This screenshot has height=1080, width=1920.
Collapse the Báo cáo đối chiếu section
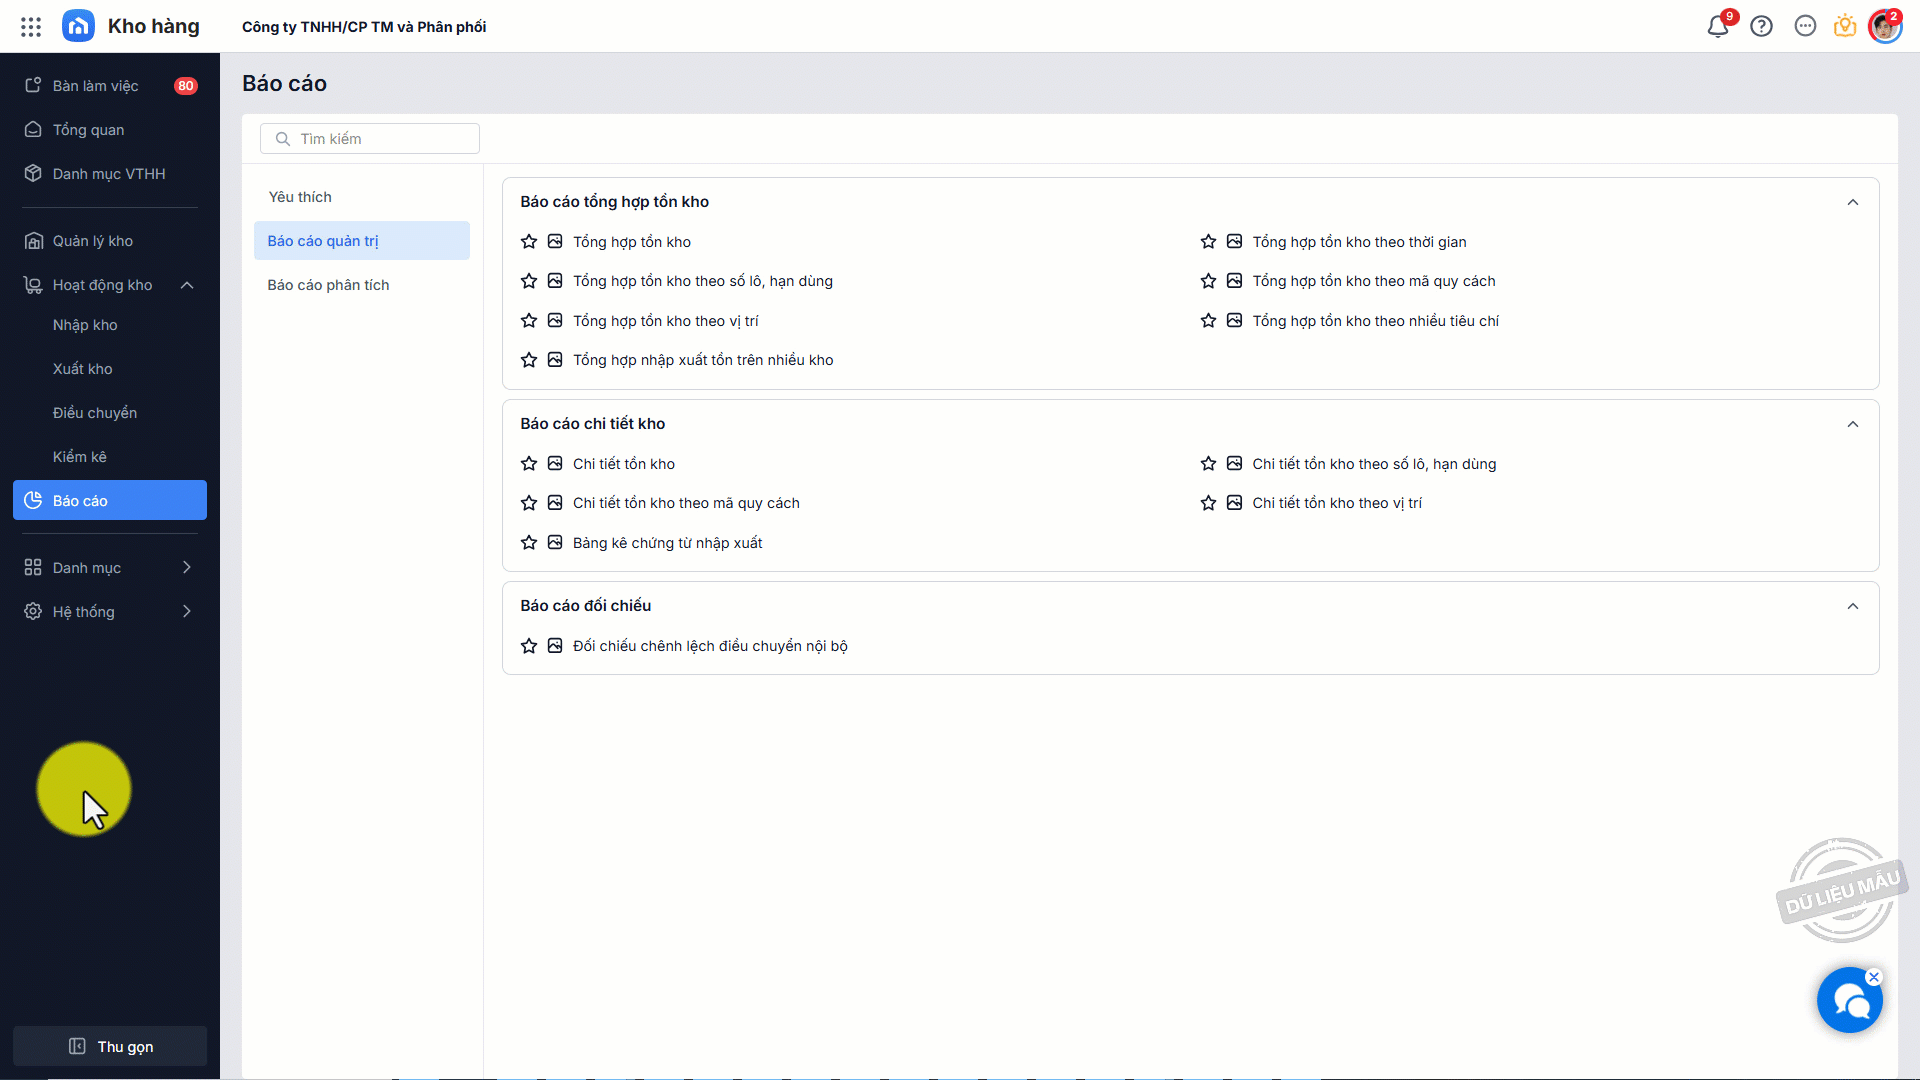click(x=1852, y=606)
